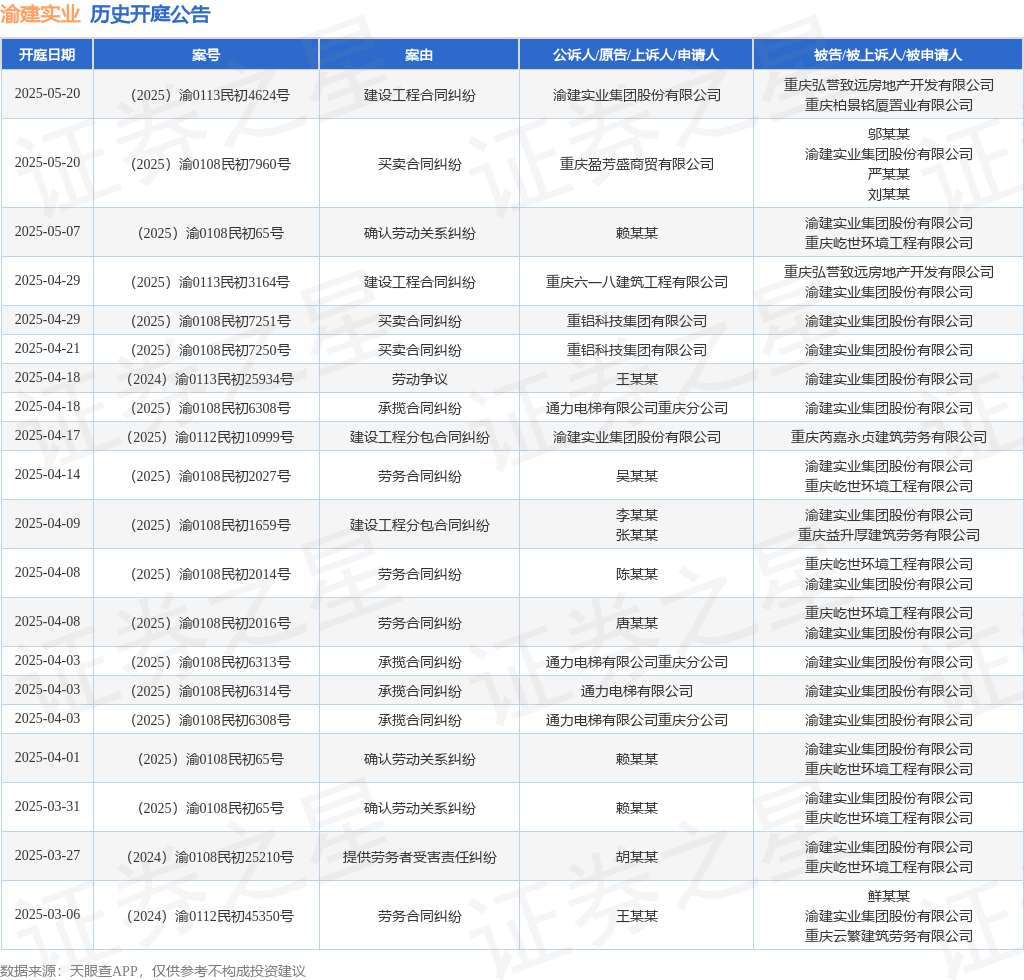The height and width of the screenshot is (980, 1024).
Task: Click the 案号 column header
Action: point(206,55)
